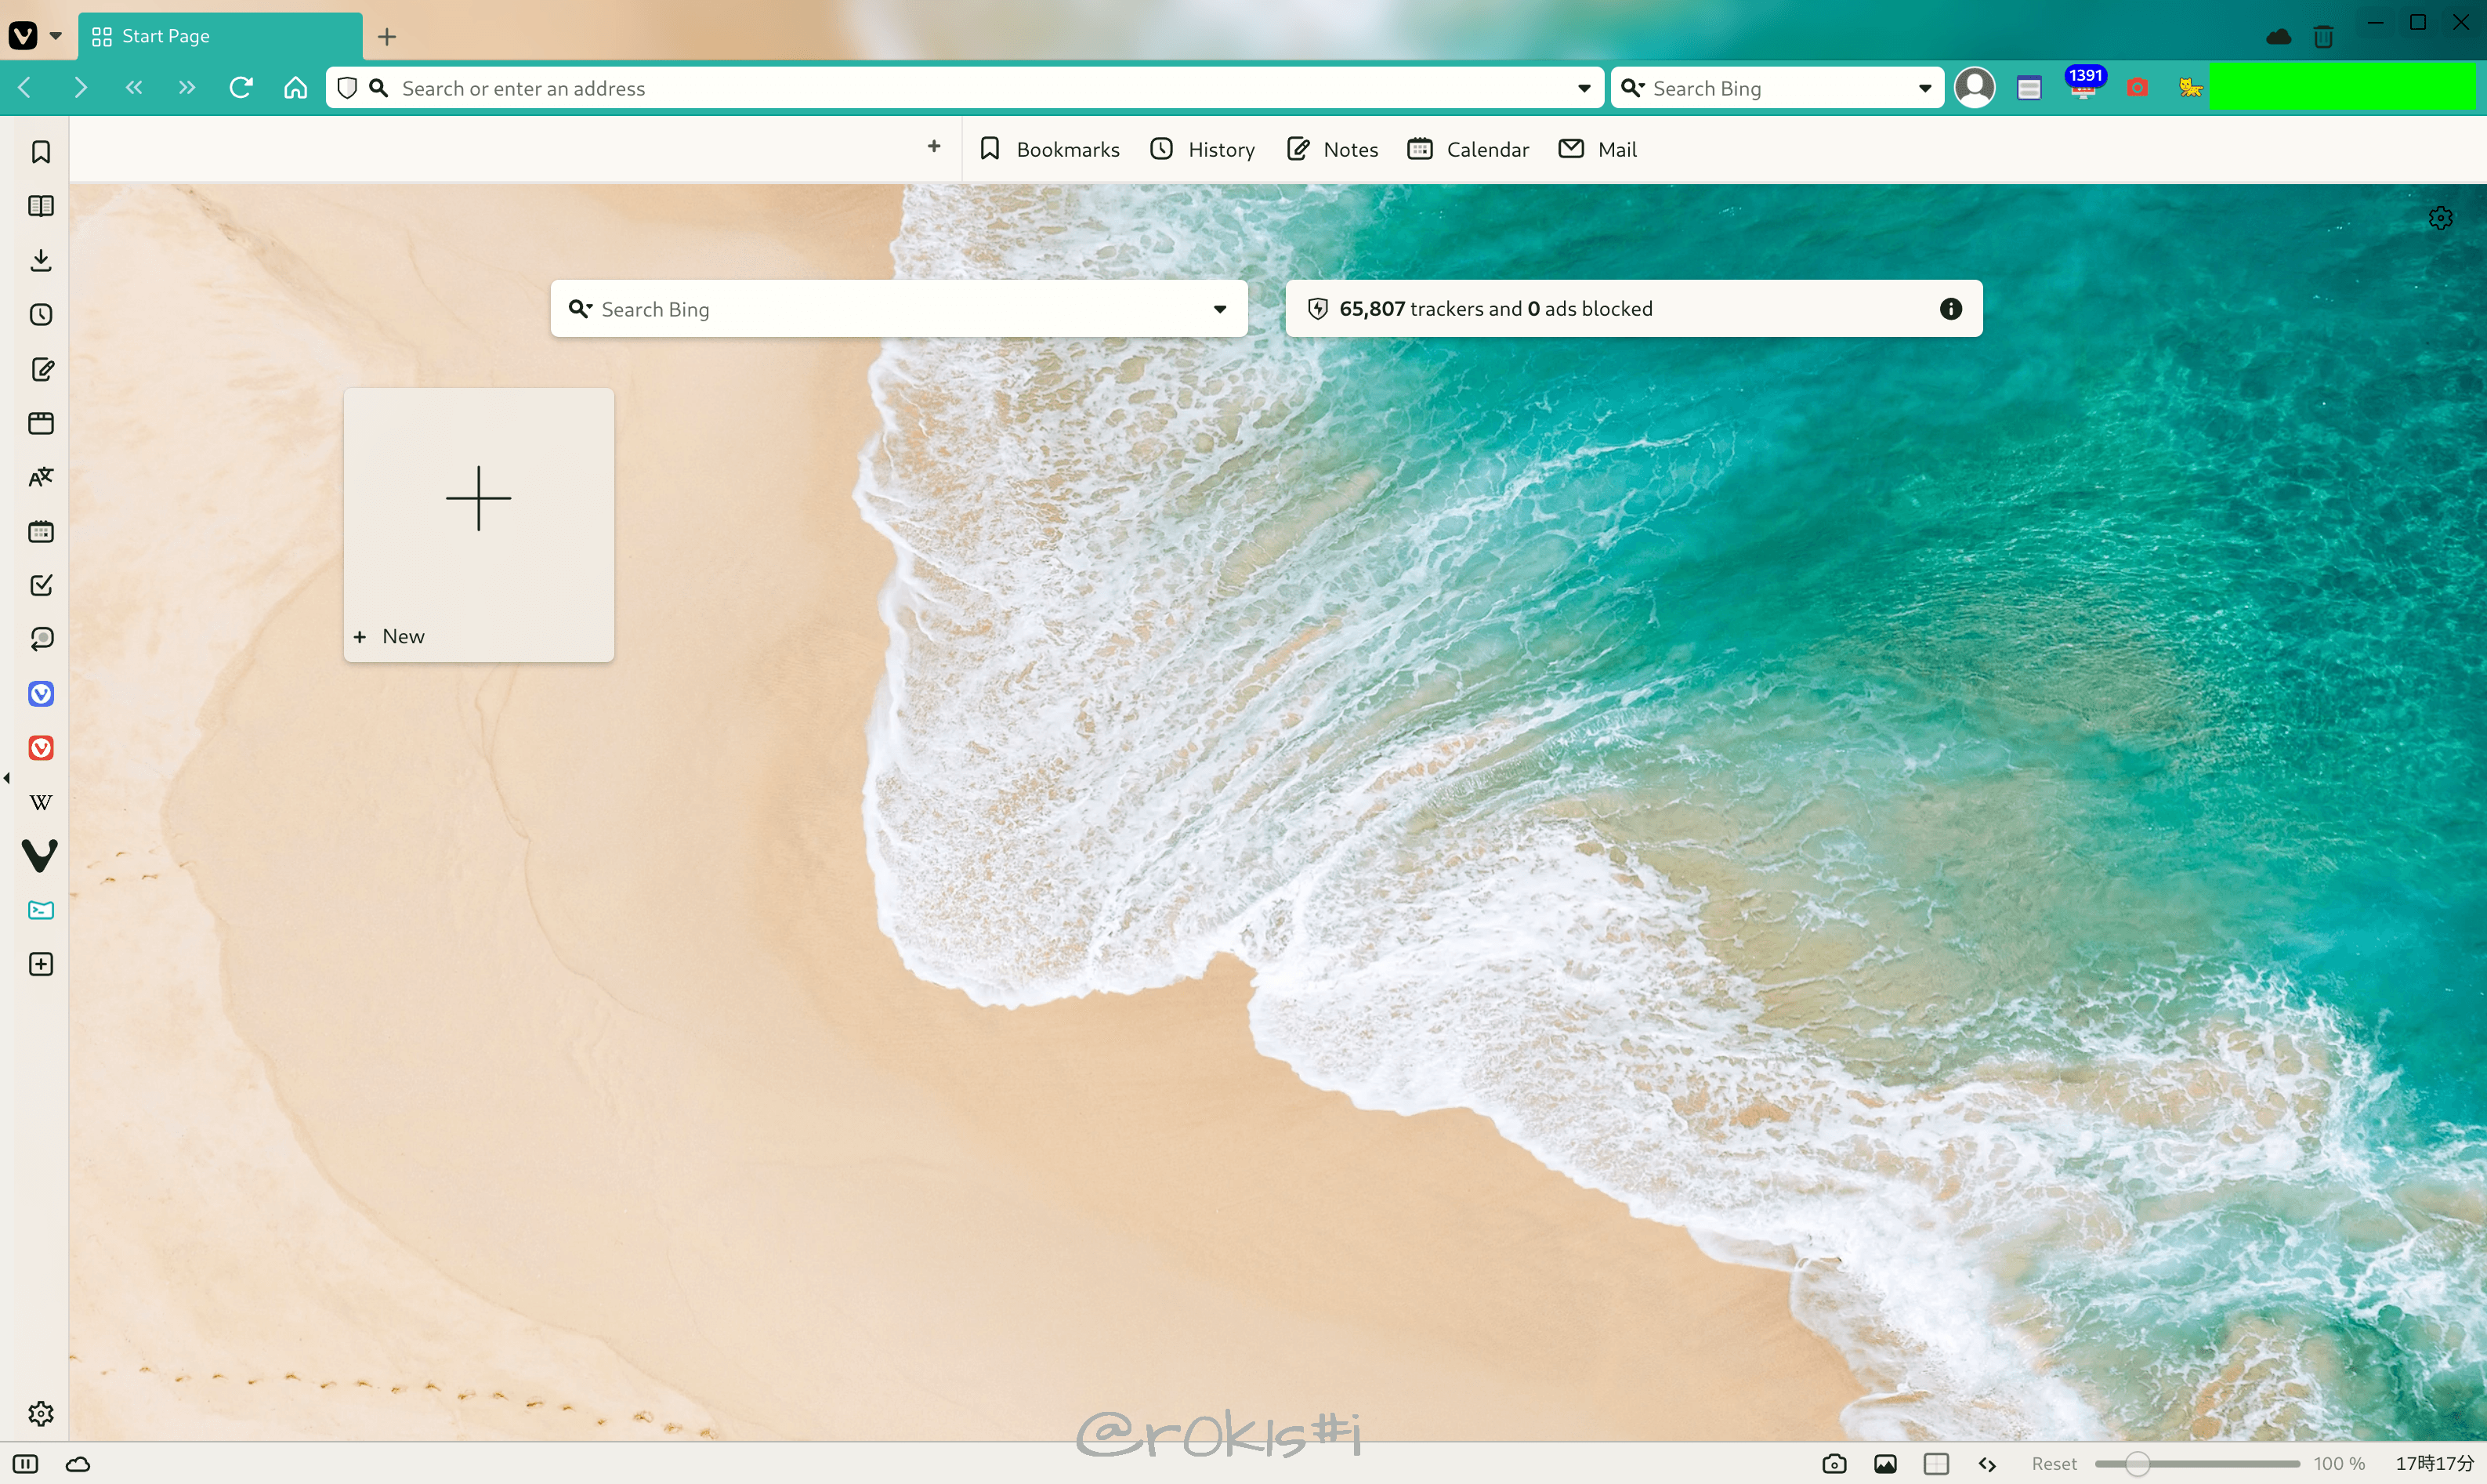This screenshot has height=1484, width=2487.
Task: Click the trackers blocked info icon
Action: (1950, 309)
